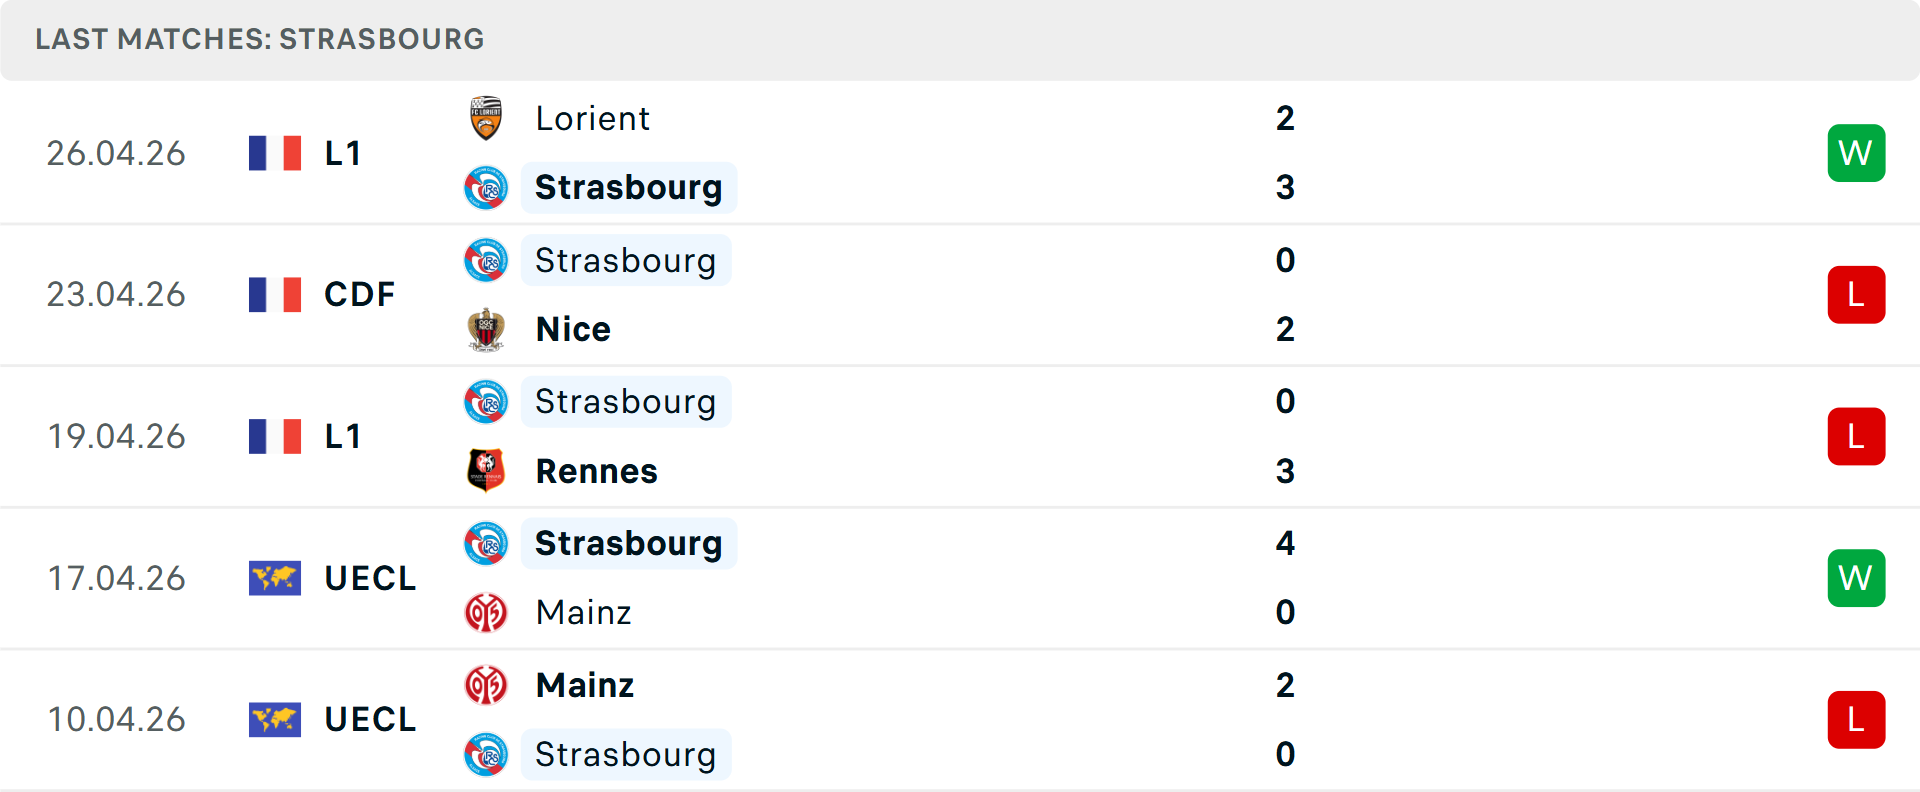The image size is (1920, 792).
Task: Select the Strasbourg logo in the Lorient match
Action: click(486, 187)
